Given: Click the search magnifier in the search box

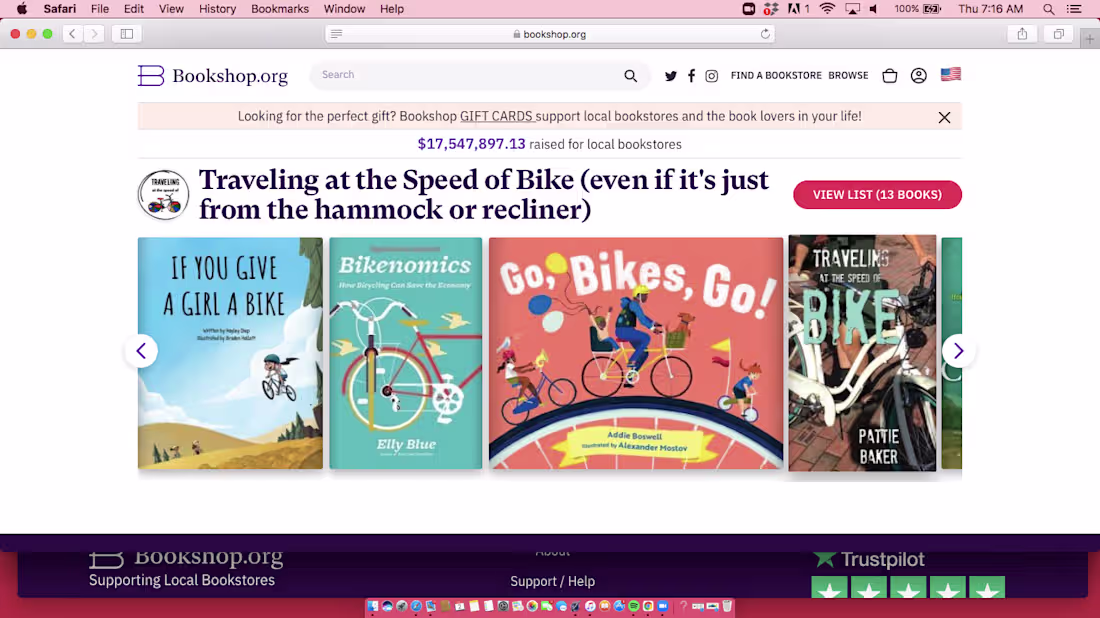Looking at the screenshot, I should [x=631, y=76].
